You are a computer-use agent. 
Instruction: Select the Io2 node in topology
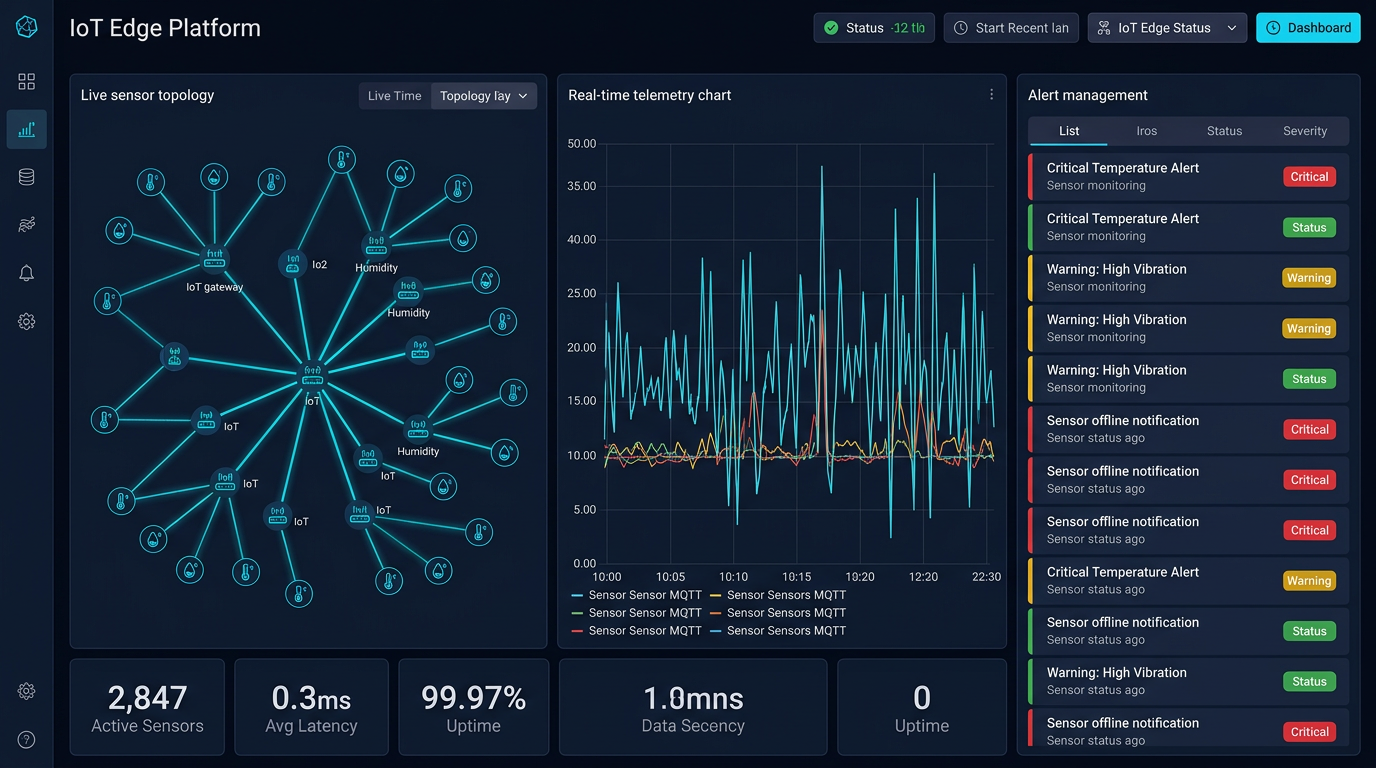[293, 264]
